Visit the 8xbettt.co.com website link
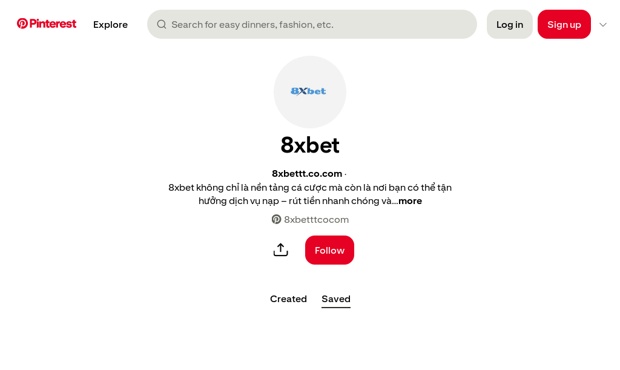The height and width of the screenshot is (370, 620). [307, 174]
